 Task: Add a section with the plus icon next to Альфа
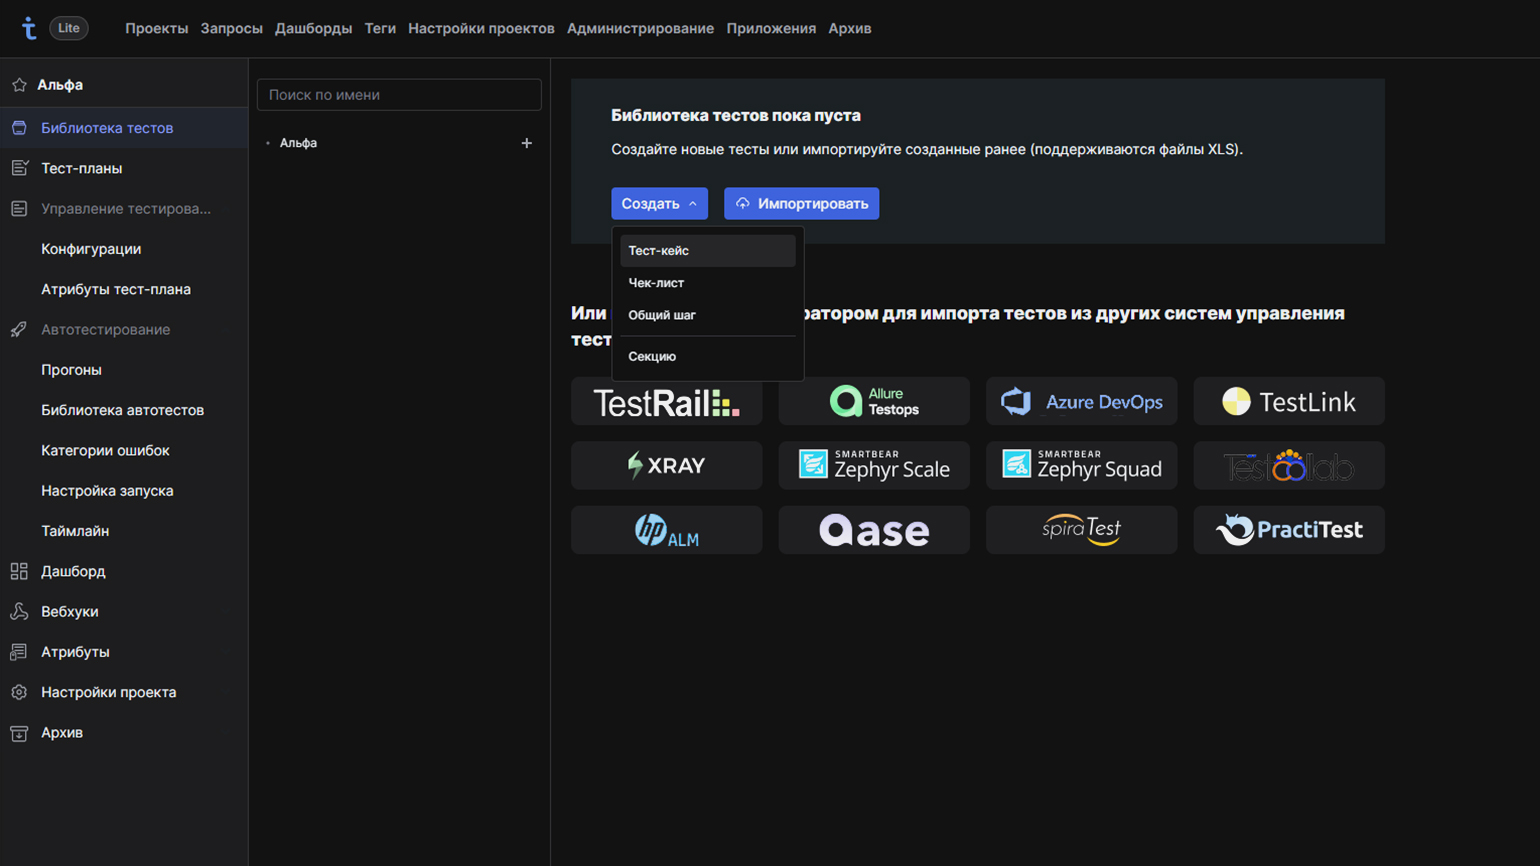coord(527,143)
